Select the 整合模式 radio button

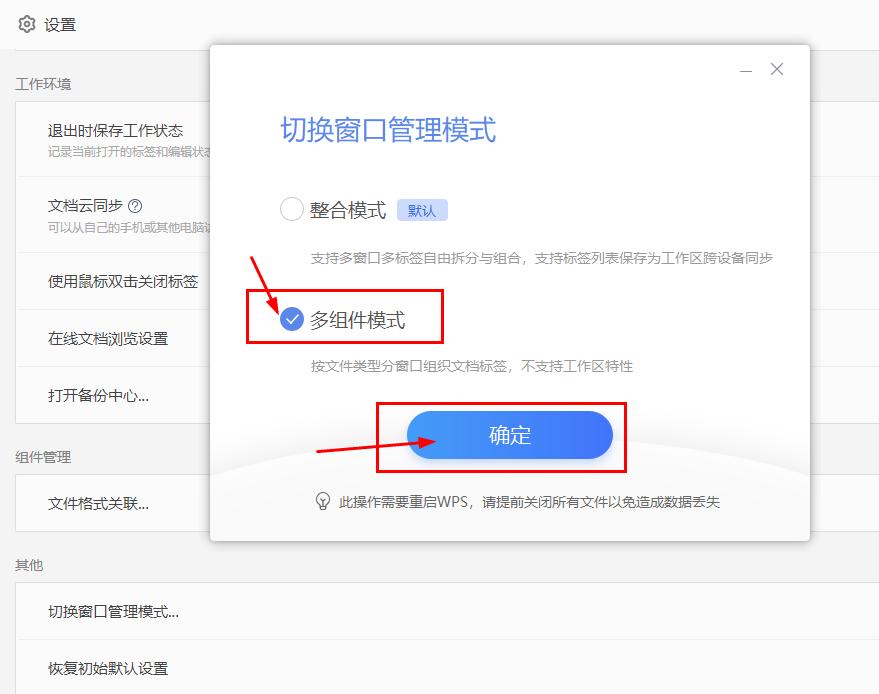tap(291, 209)
